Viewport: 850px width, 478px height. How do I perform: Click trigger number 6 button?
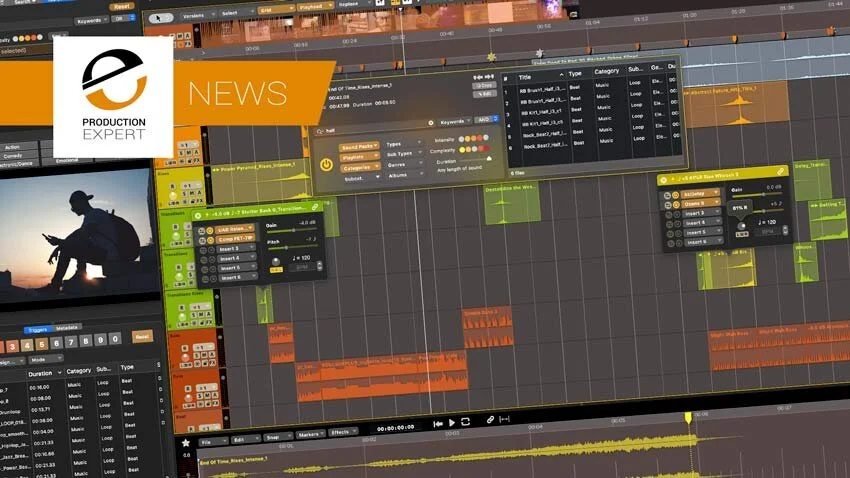point(56,343)
